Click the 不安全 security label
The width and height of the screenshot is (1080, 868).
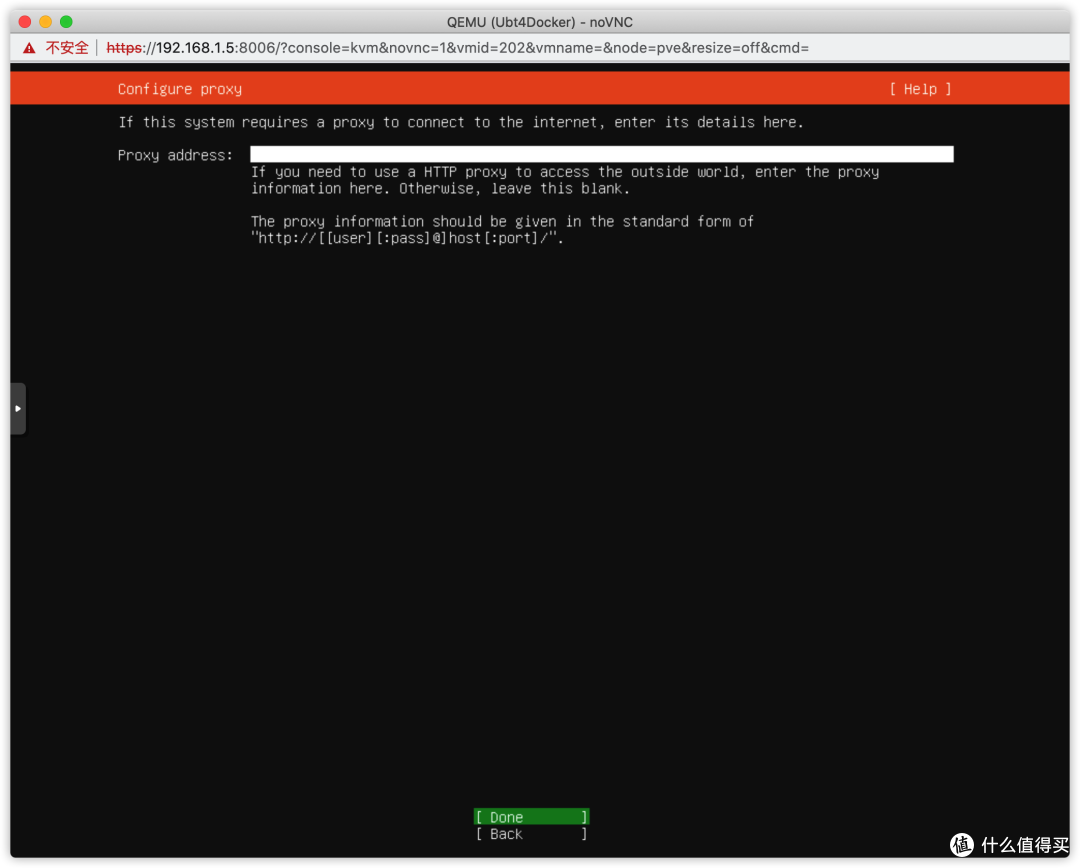[x=67, y=48]
